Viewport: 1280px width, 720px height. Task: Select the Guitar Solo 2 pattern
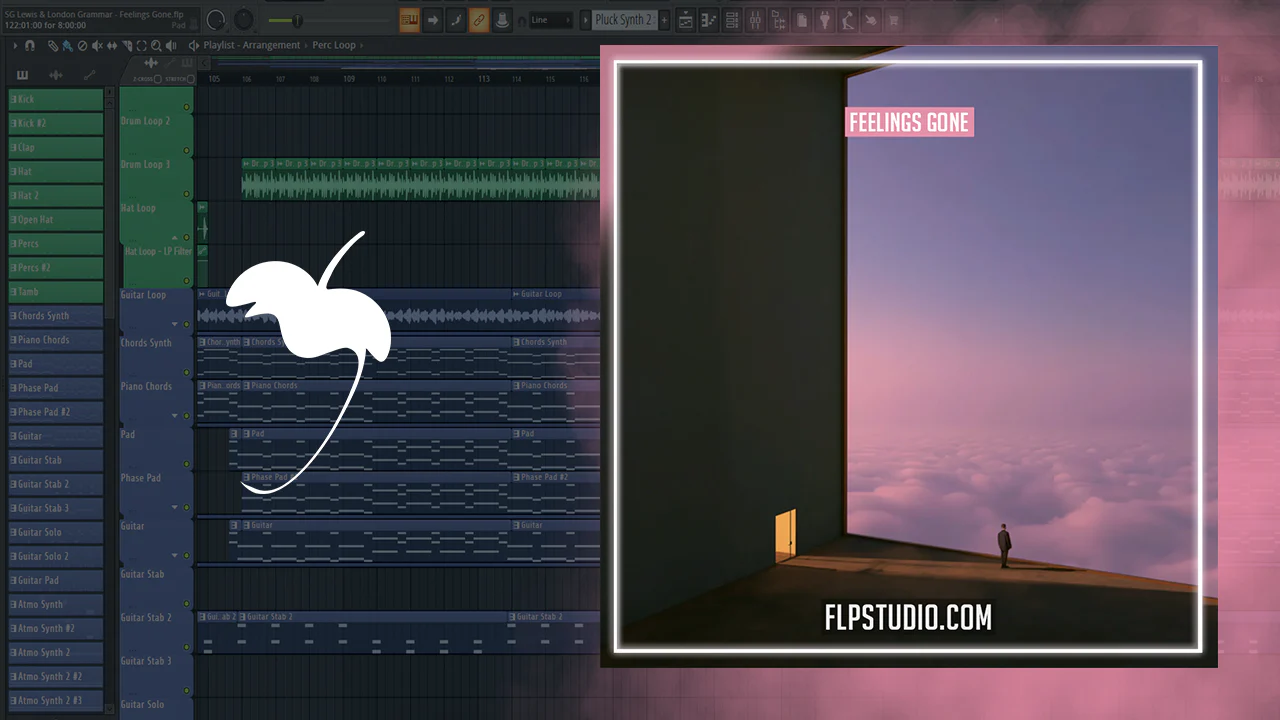(x=56, y=556)
